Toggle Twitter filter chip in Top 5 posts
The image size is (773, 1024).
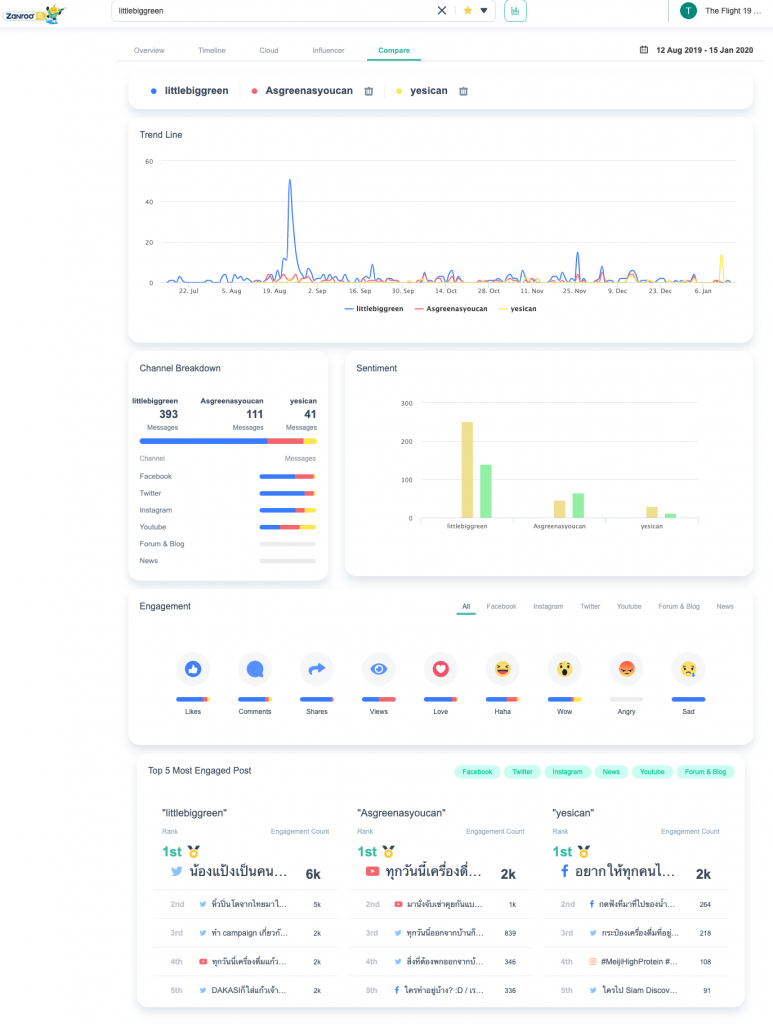(x=522, y=772)
